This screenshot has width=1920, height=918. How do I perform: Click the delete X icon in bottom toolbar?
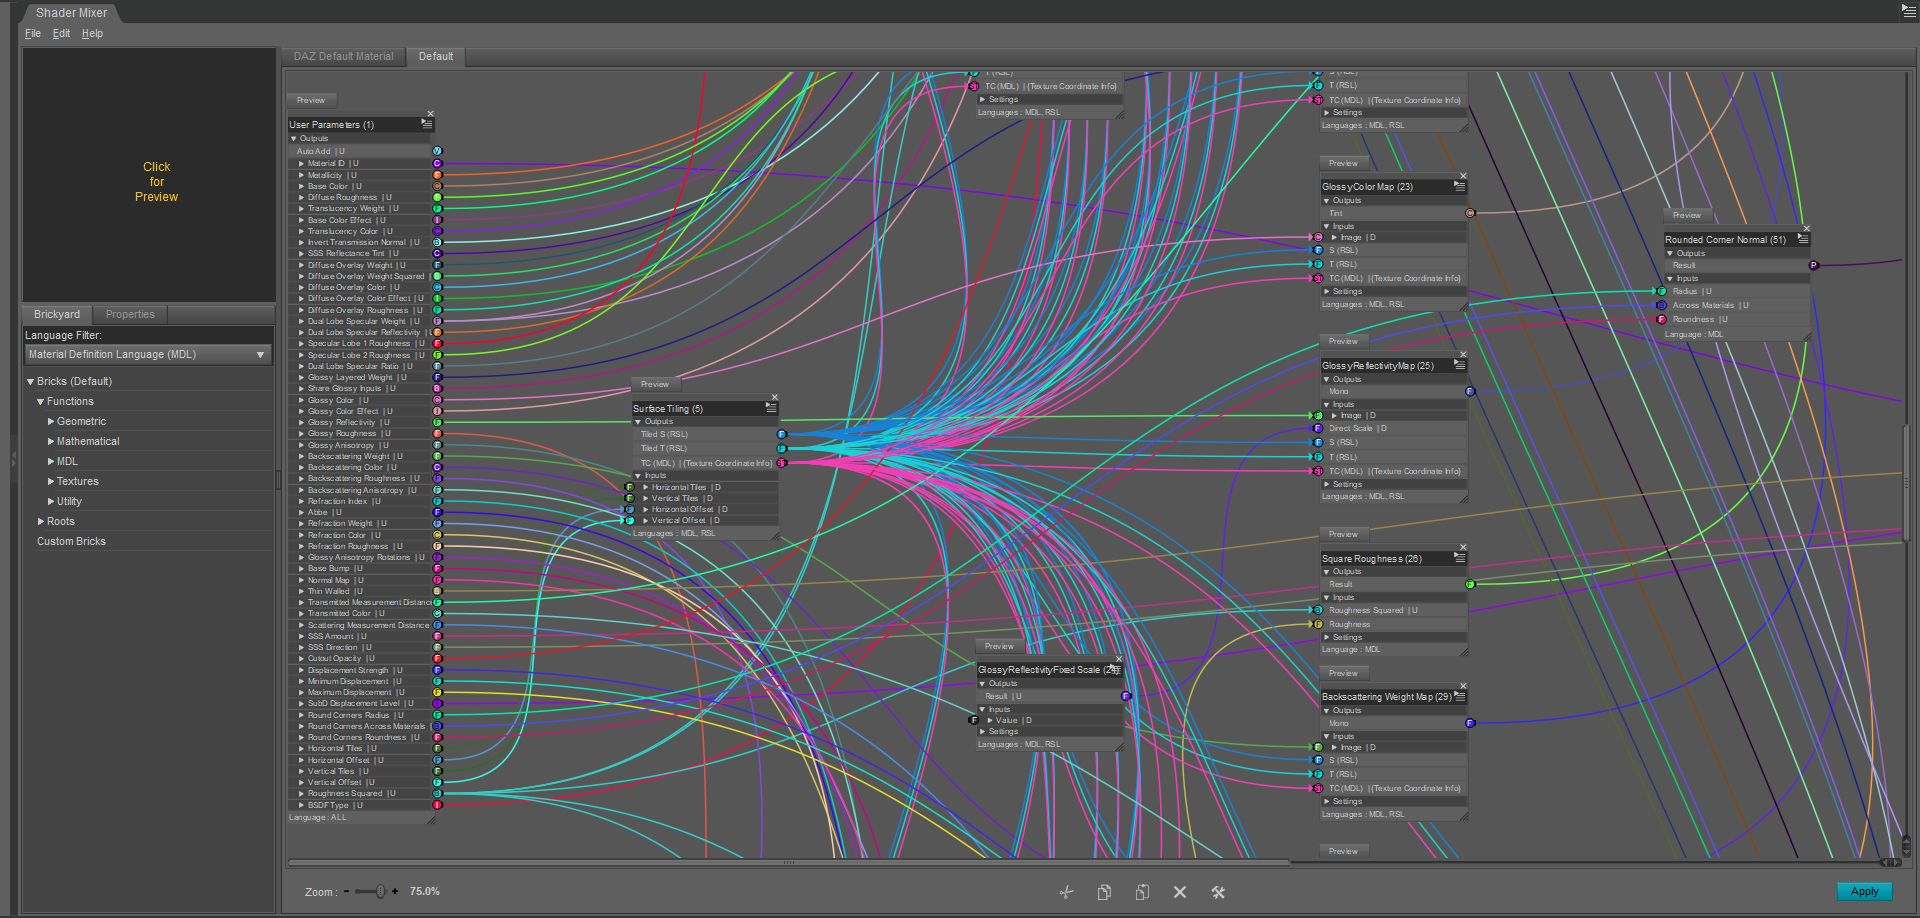pos(1180,892)
